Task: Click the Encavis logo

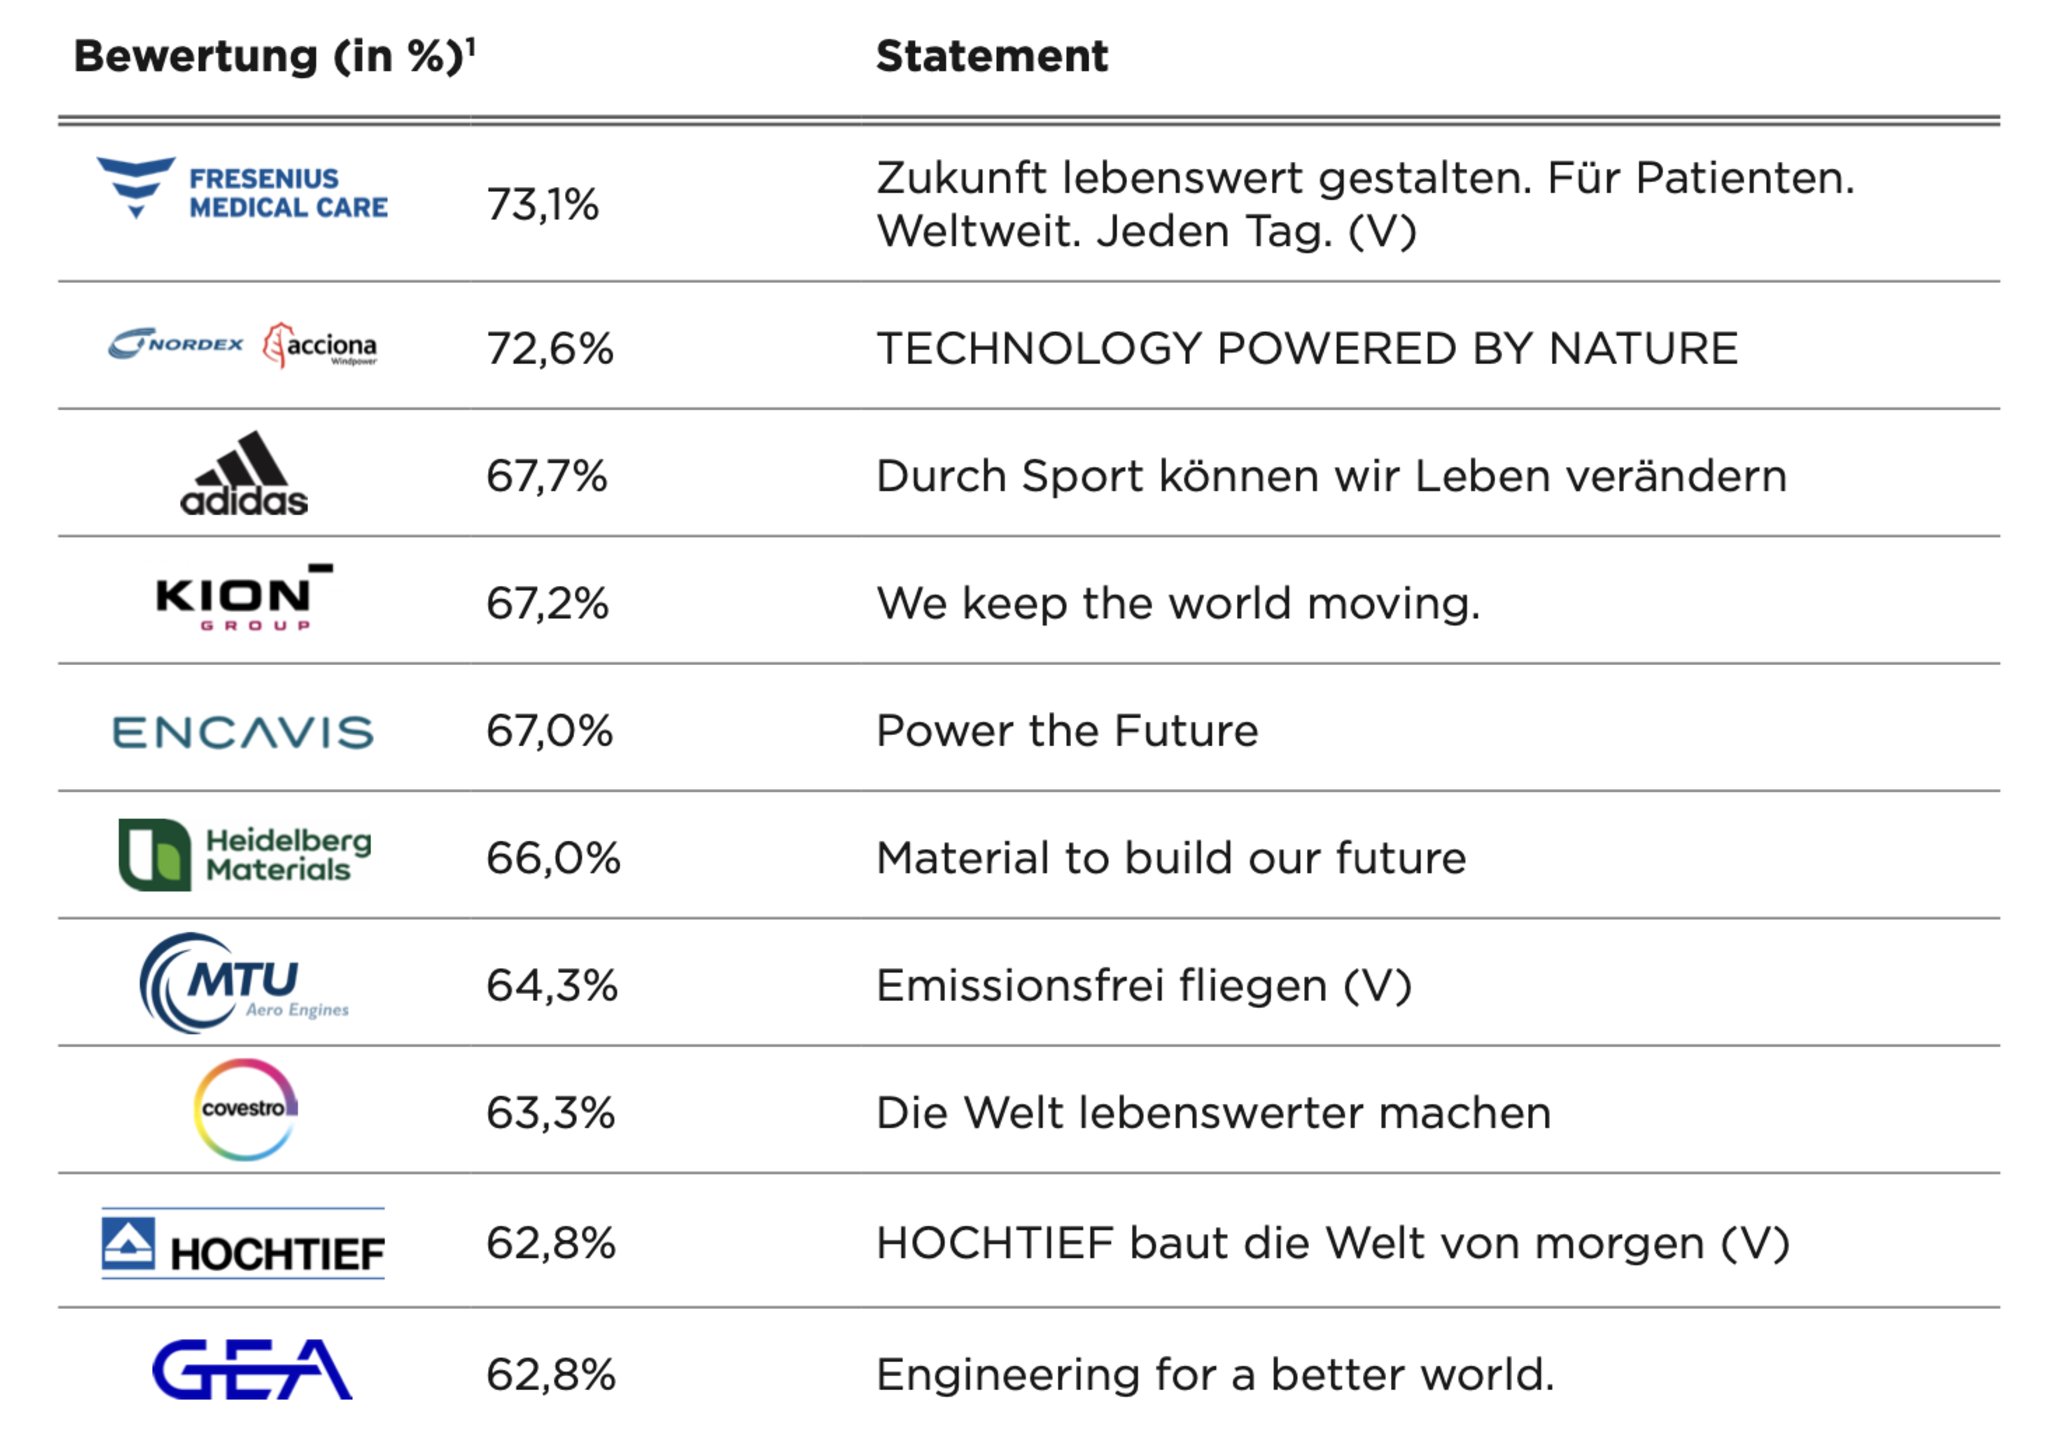Action: click(243, 732)
